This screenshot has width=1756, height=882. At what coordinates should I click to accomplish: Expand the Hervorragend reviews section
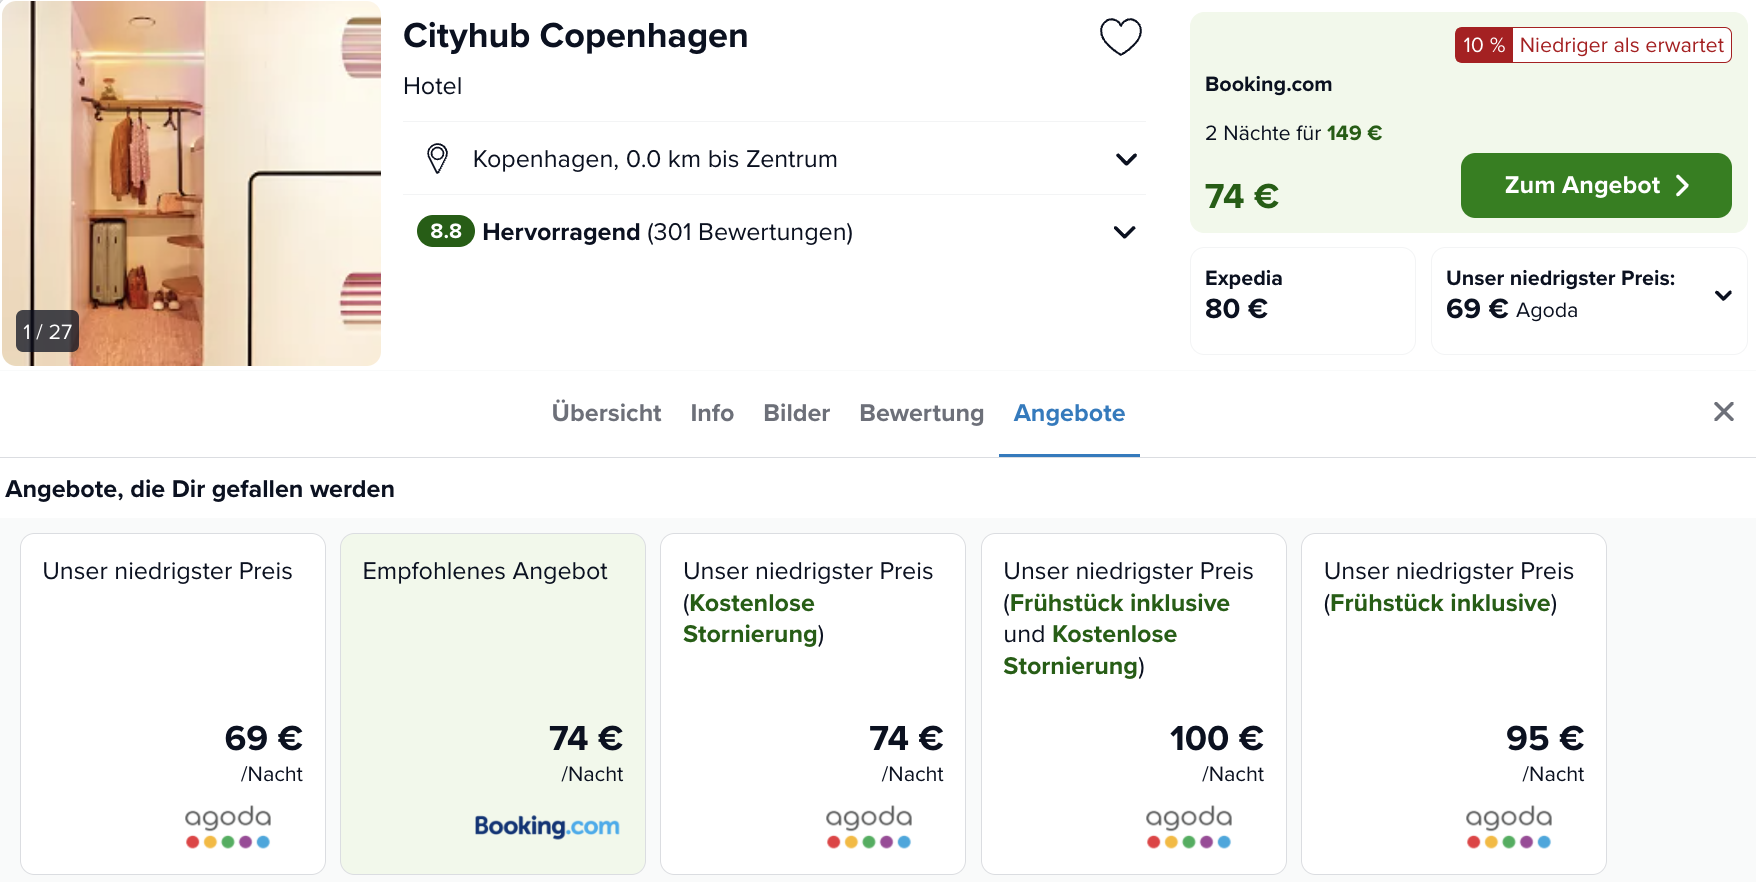(1124, 232)
